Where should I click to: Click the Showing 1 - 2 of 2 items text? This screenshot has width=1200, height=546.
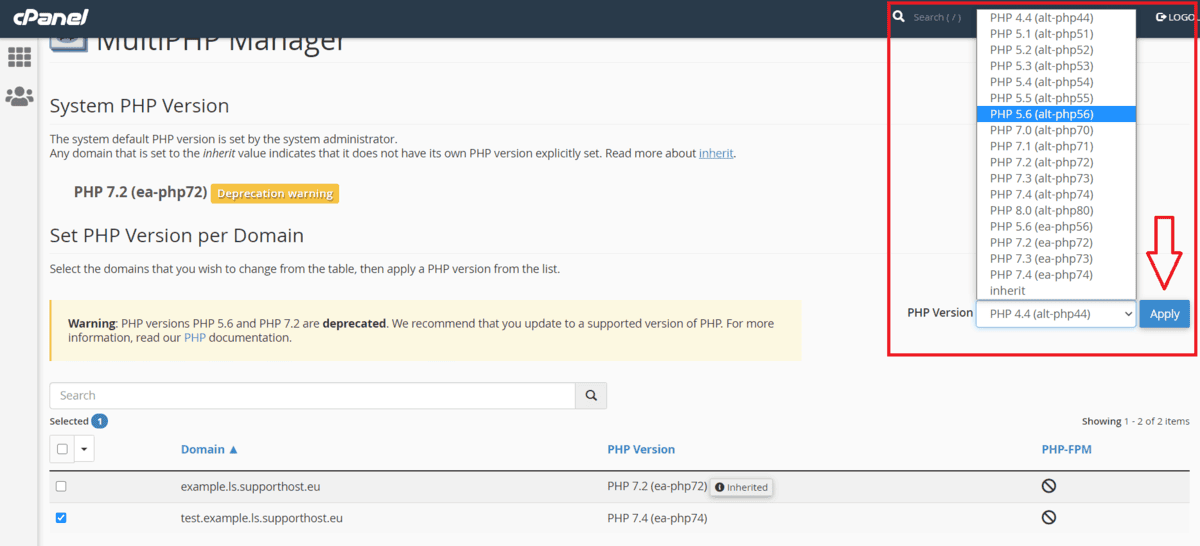pos(1136,421)
